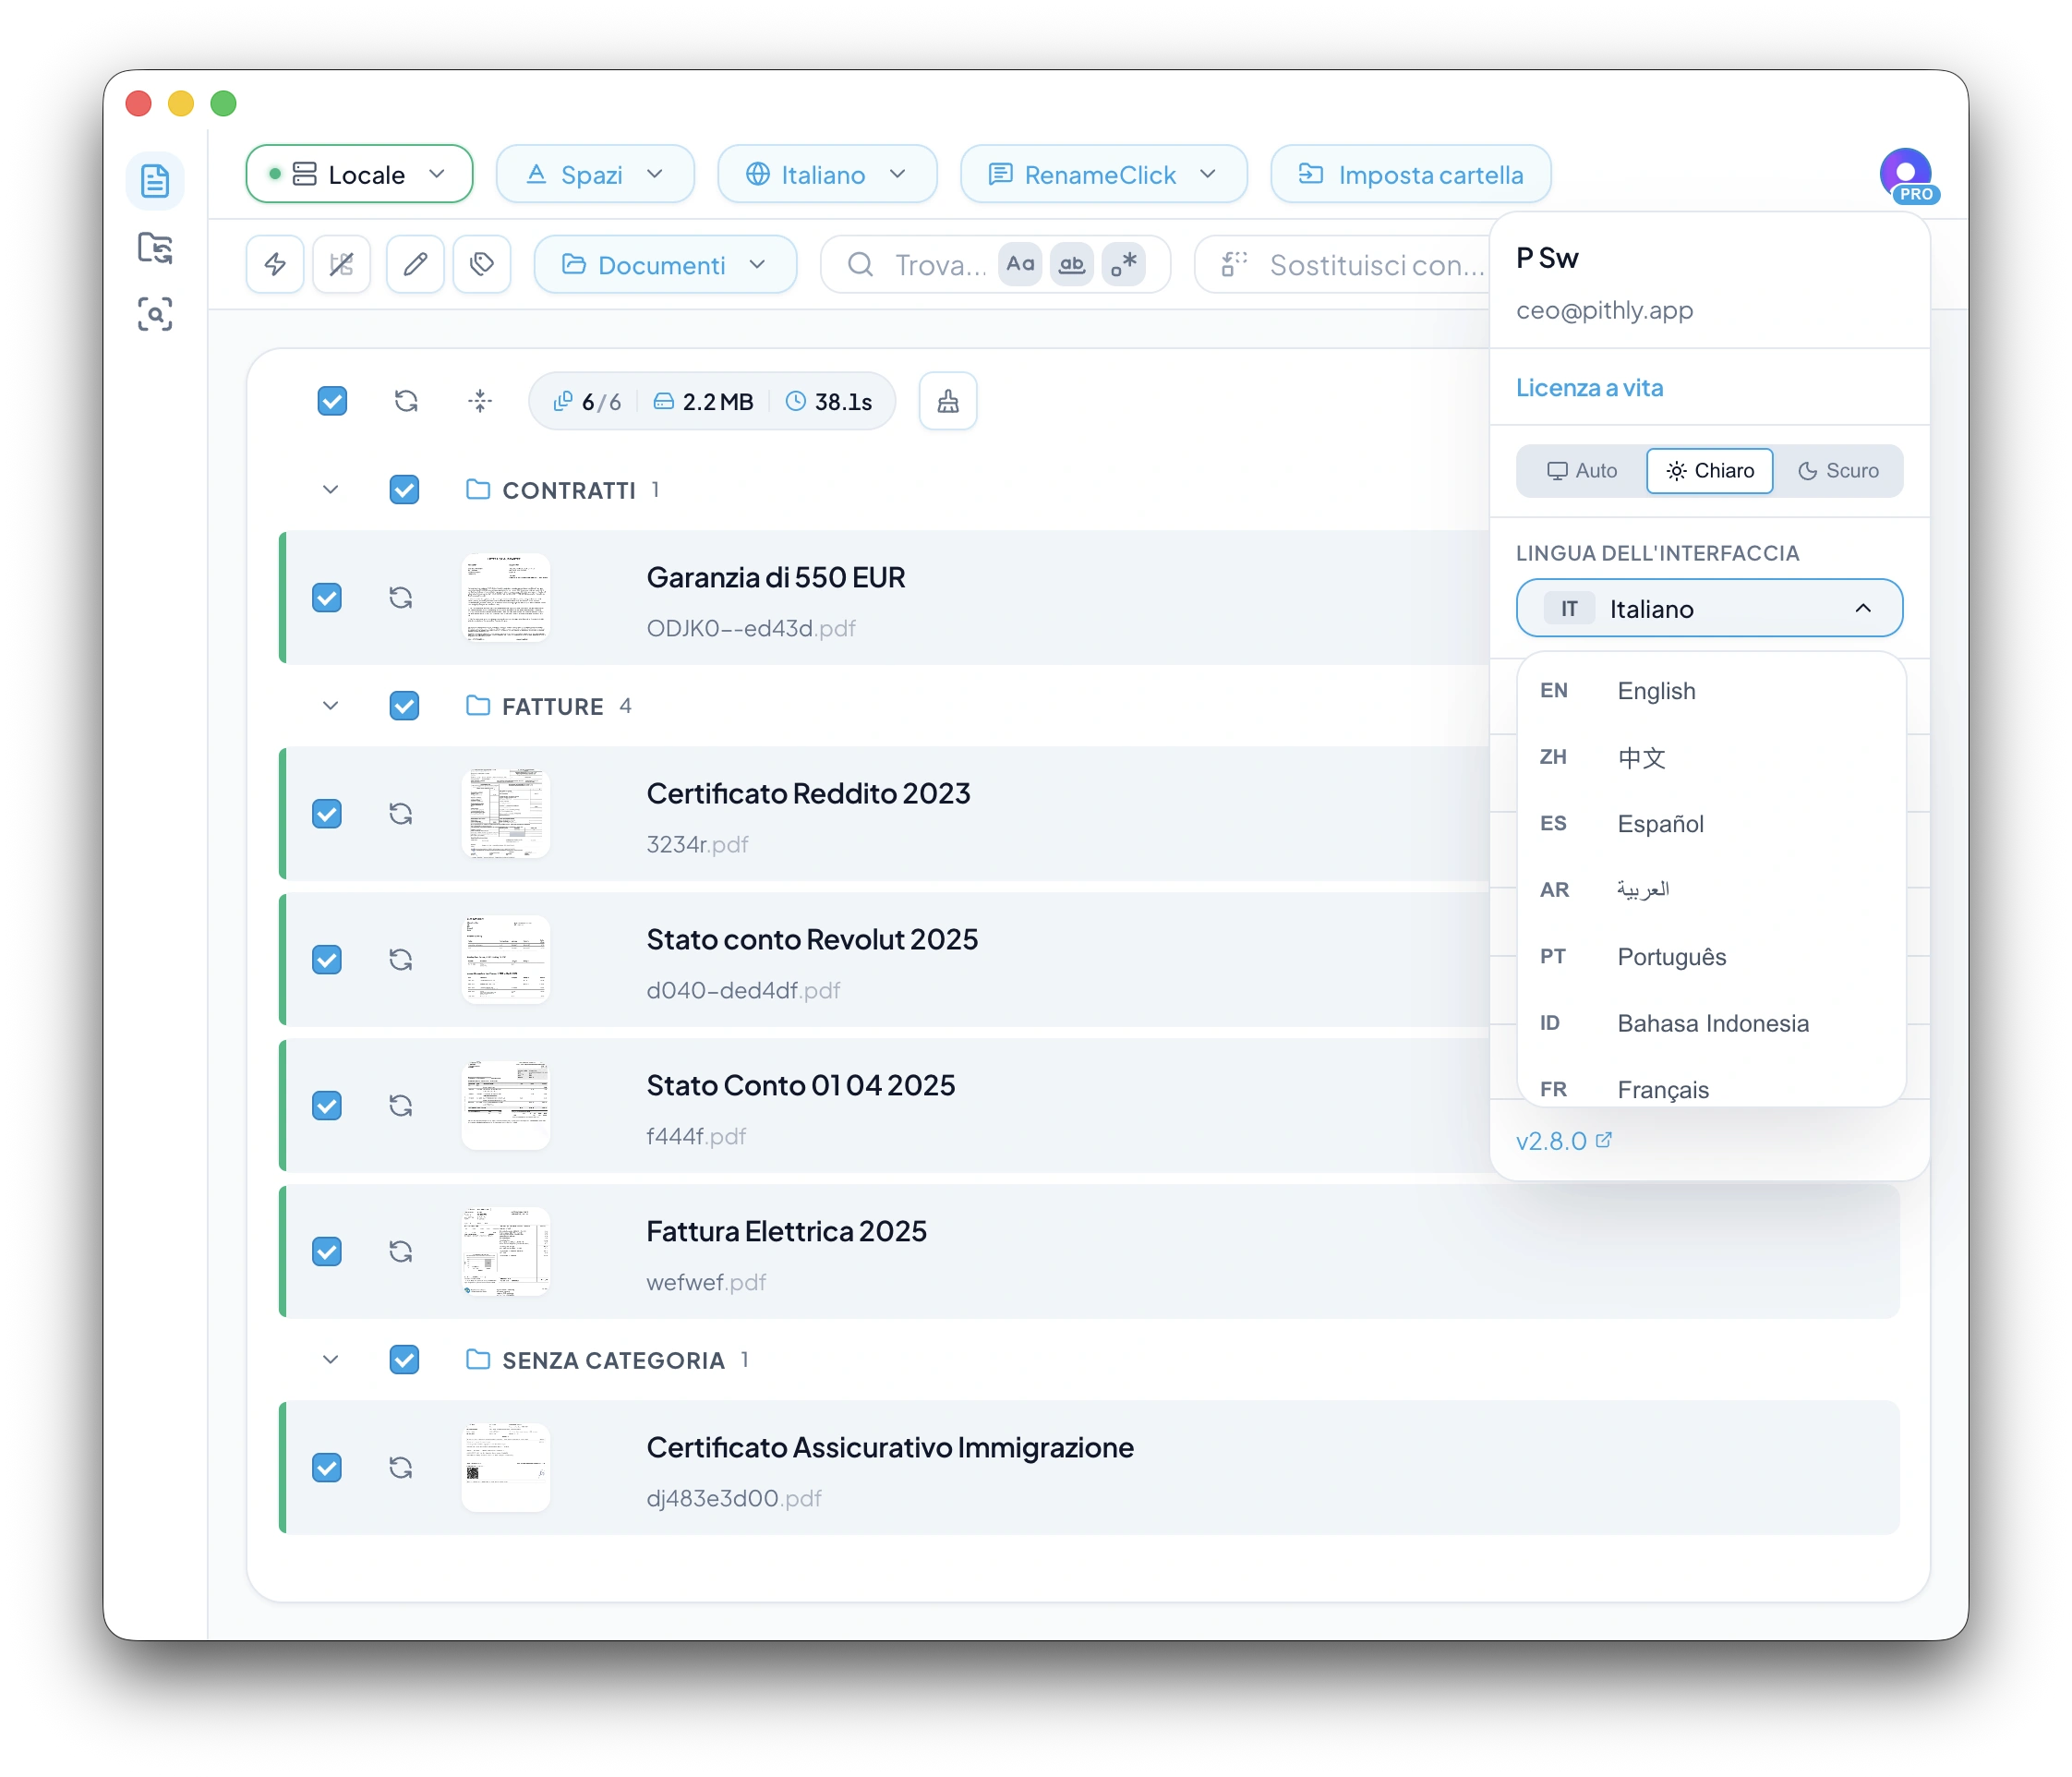Screen dimensions: 2072x1777
Task: Switch theme to Auto
Action: point(1582,471)
